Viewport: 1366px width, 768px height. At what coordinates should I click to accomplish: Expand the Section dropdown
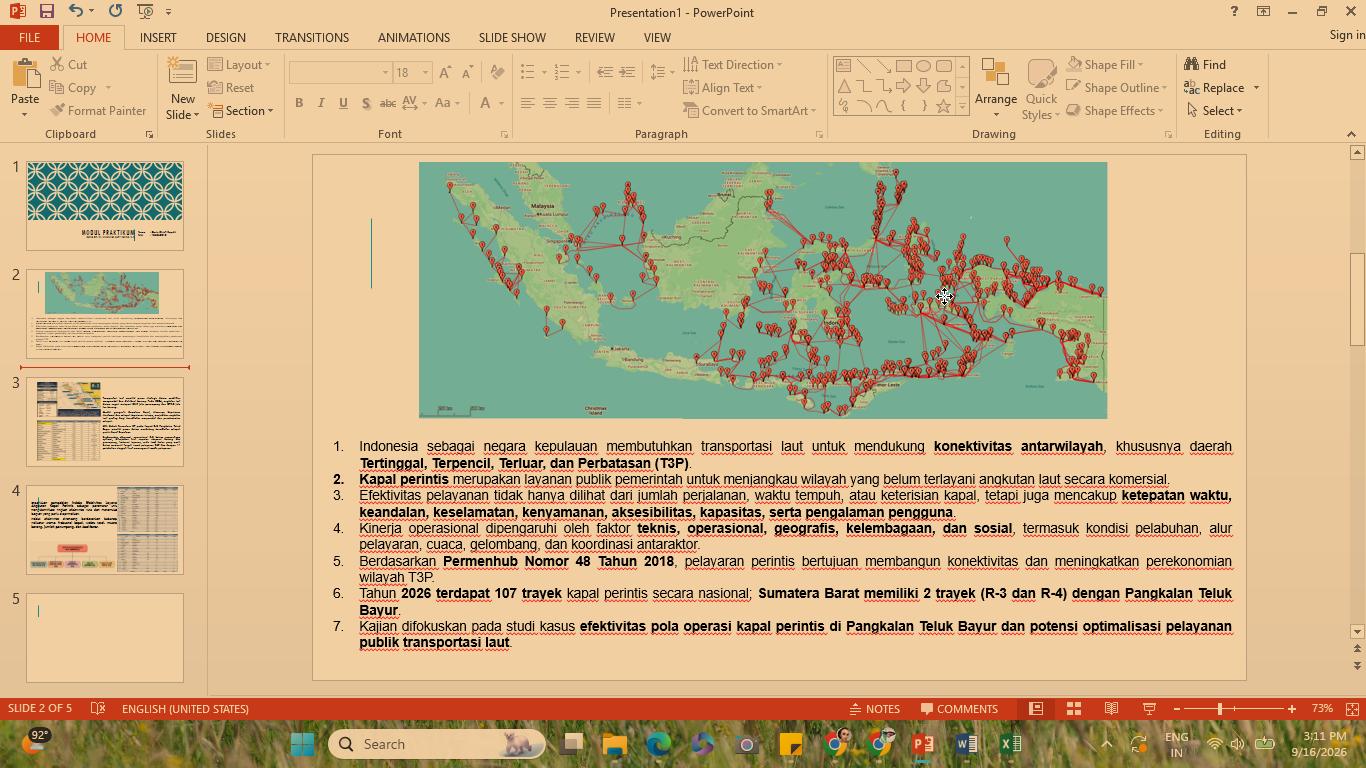[x=241, y=111]
